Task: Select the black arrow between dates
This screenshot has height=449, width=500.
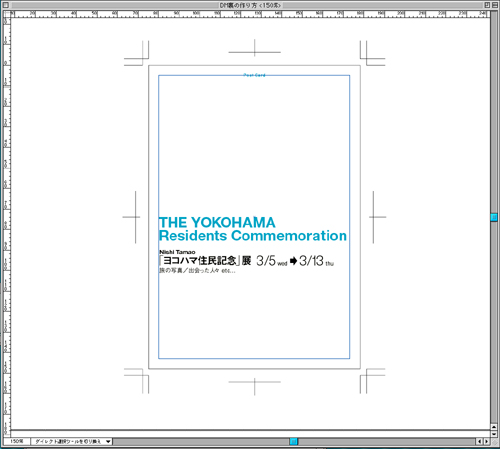Action: pos(293,261)
